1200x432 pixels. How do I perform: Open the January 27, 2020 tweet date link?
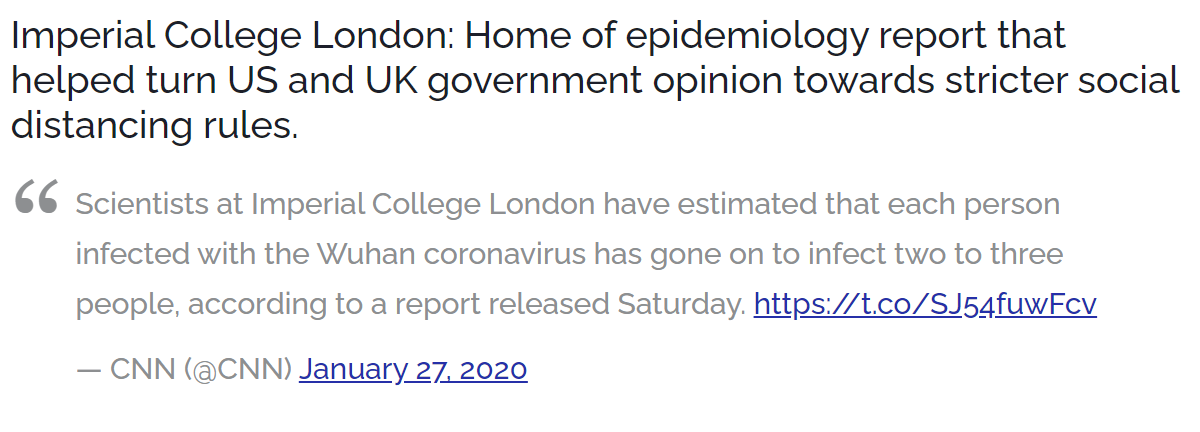pos(412,370)
